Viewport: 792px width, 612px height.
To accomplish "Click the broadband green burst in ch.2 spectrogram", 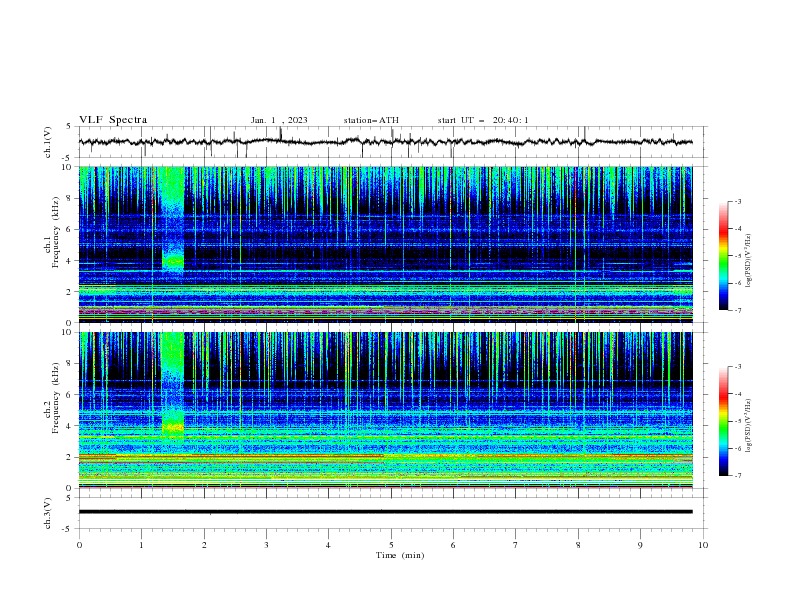I will tap(172, 385).
